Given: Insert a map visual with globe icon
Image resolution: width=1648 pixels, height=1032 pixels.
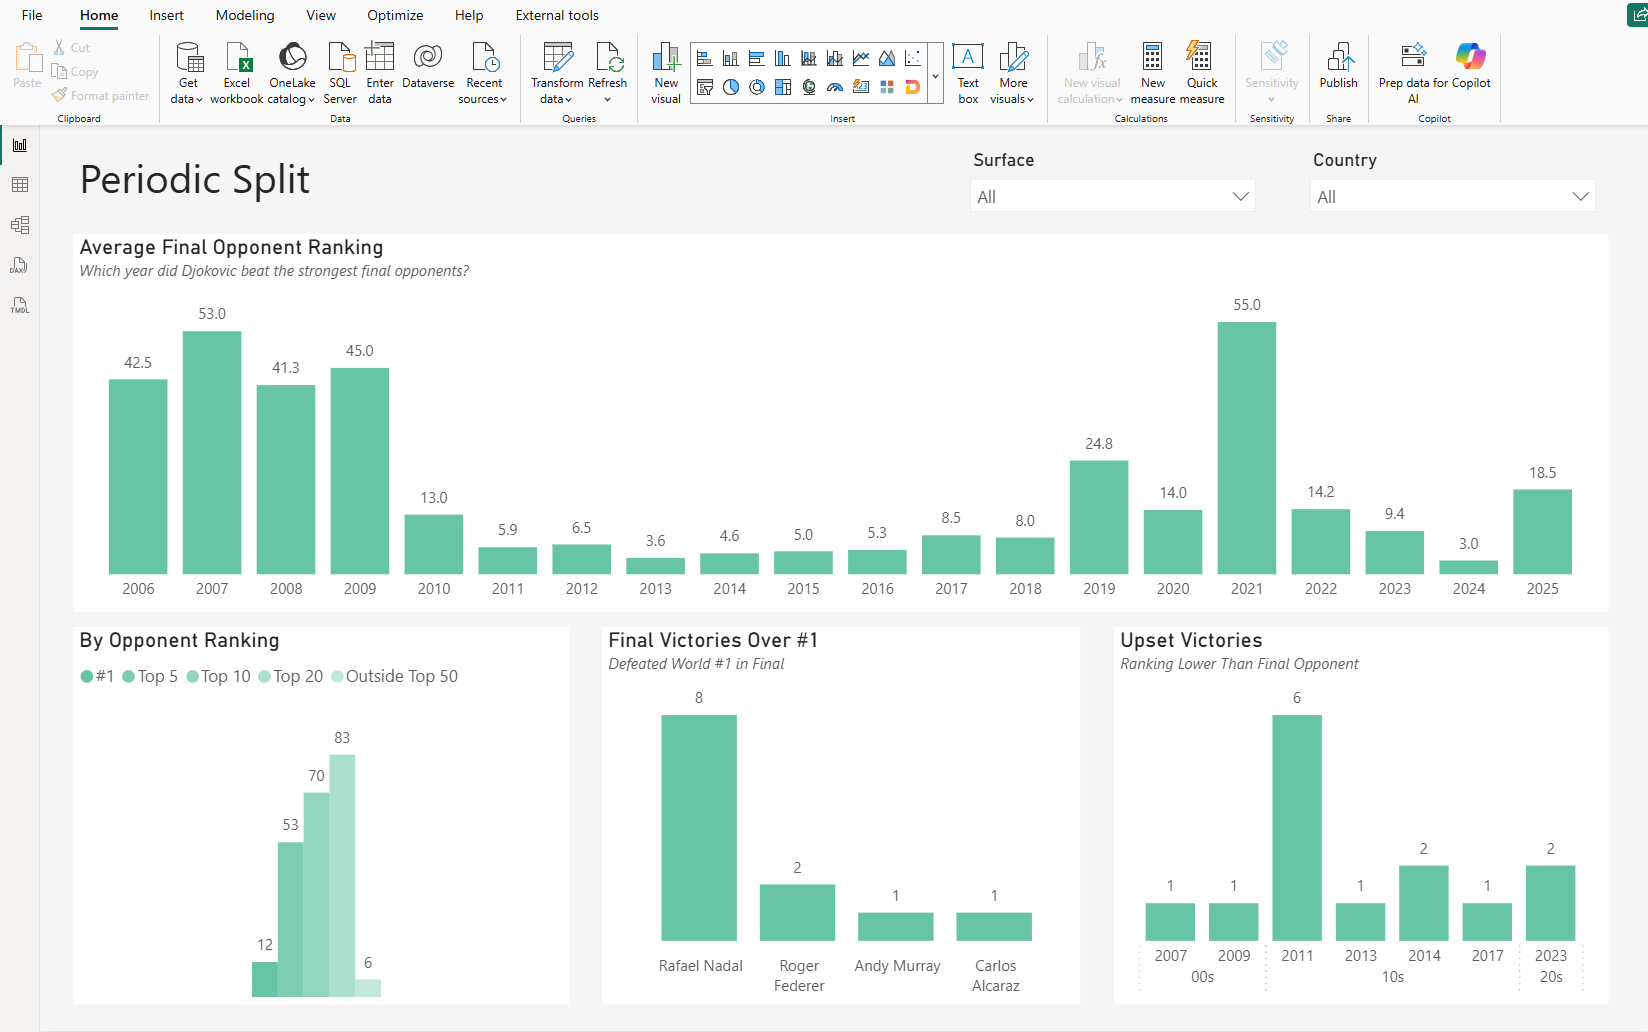Looking at the screenshot, I should click(809, 87).
